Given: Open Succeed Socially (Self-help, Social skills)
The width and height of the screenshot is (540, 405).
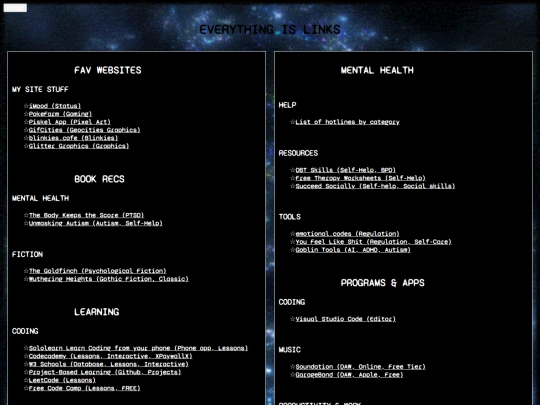Looking at the screenshot, I should point(375,186).
